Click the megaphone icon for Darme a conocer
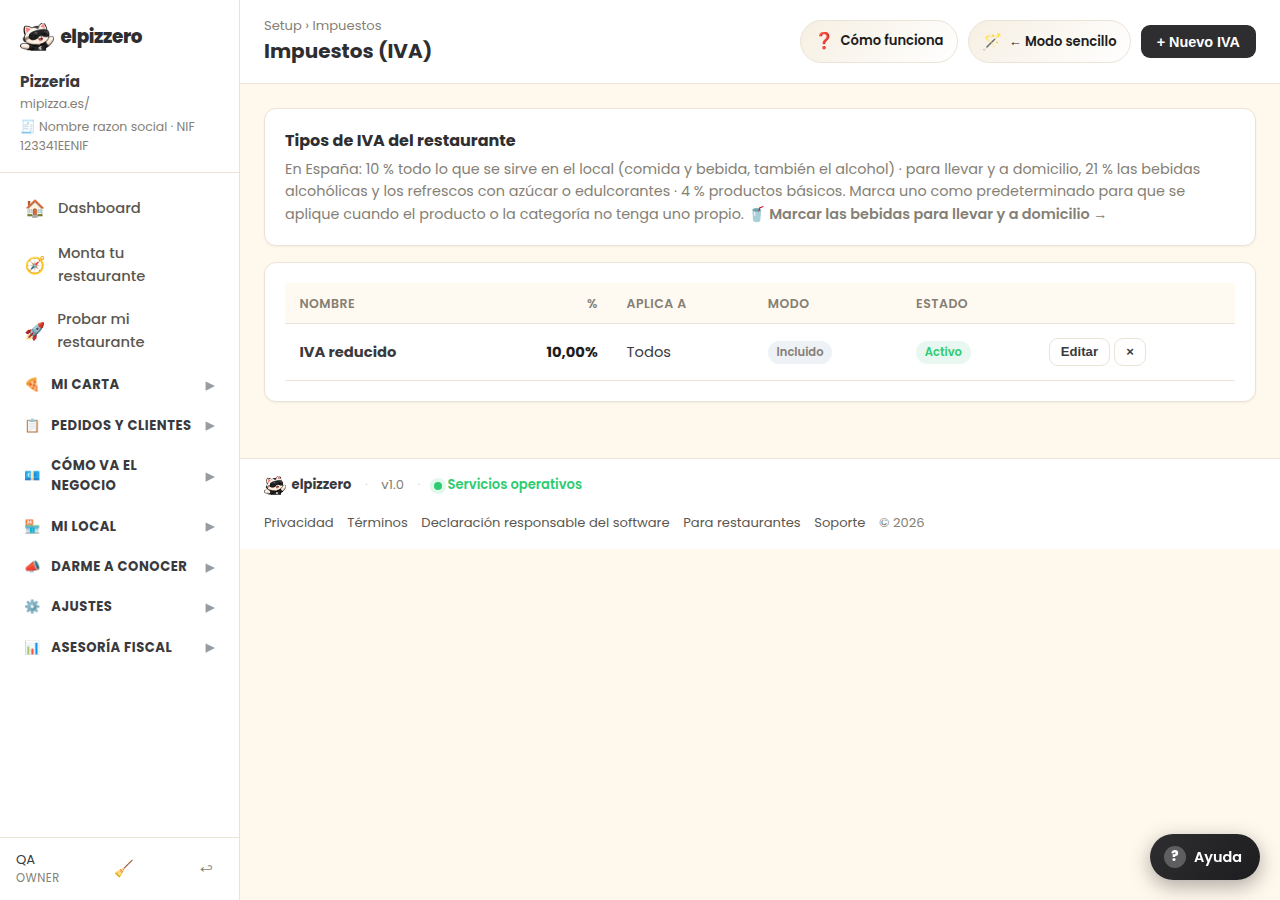 coord(32,566)
